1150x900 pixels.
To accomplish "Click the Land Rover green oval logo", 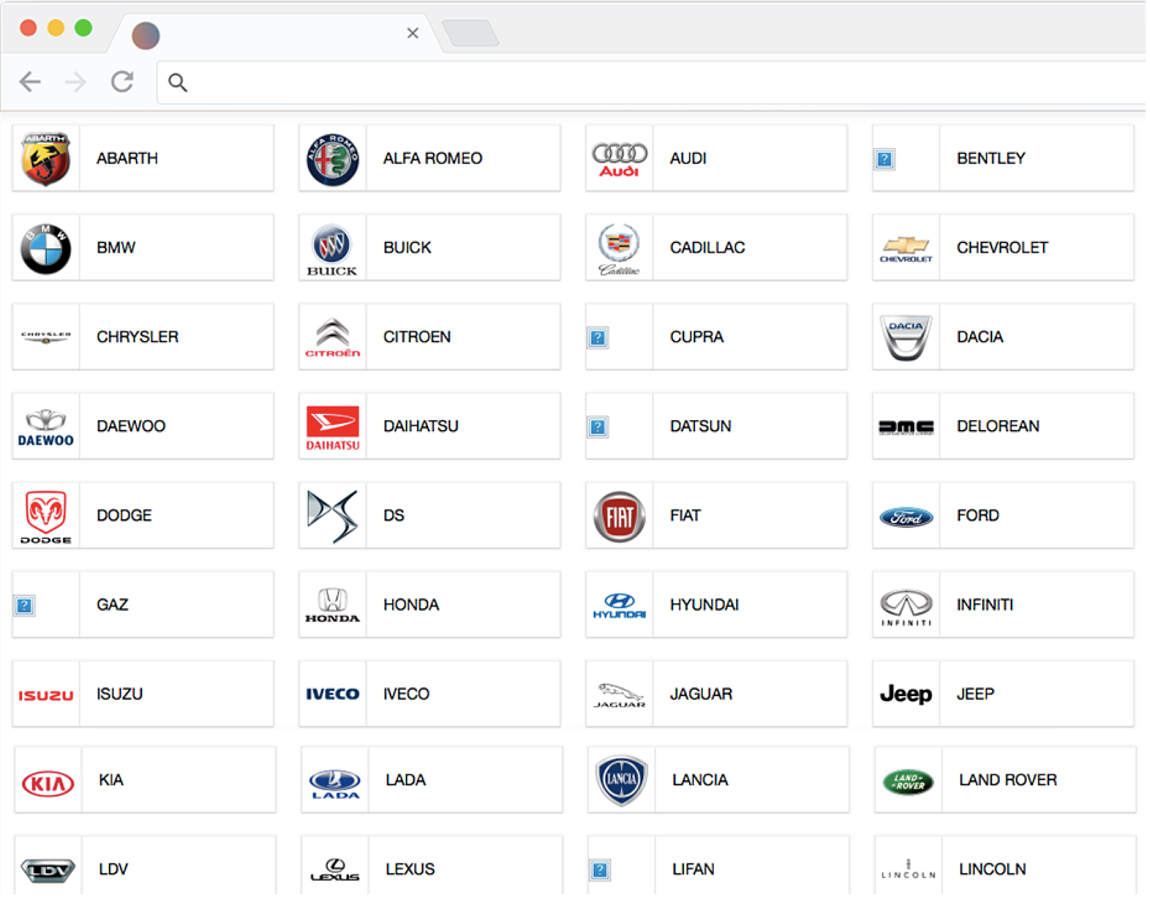I will (x=908, y=782).
